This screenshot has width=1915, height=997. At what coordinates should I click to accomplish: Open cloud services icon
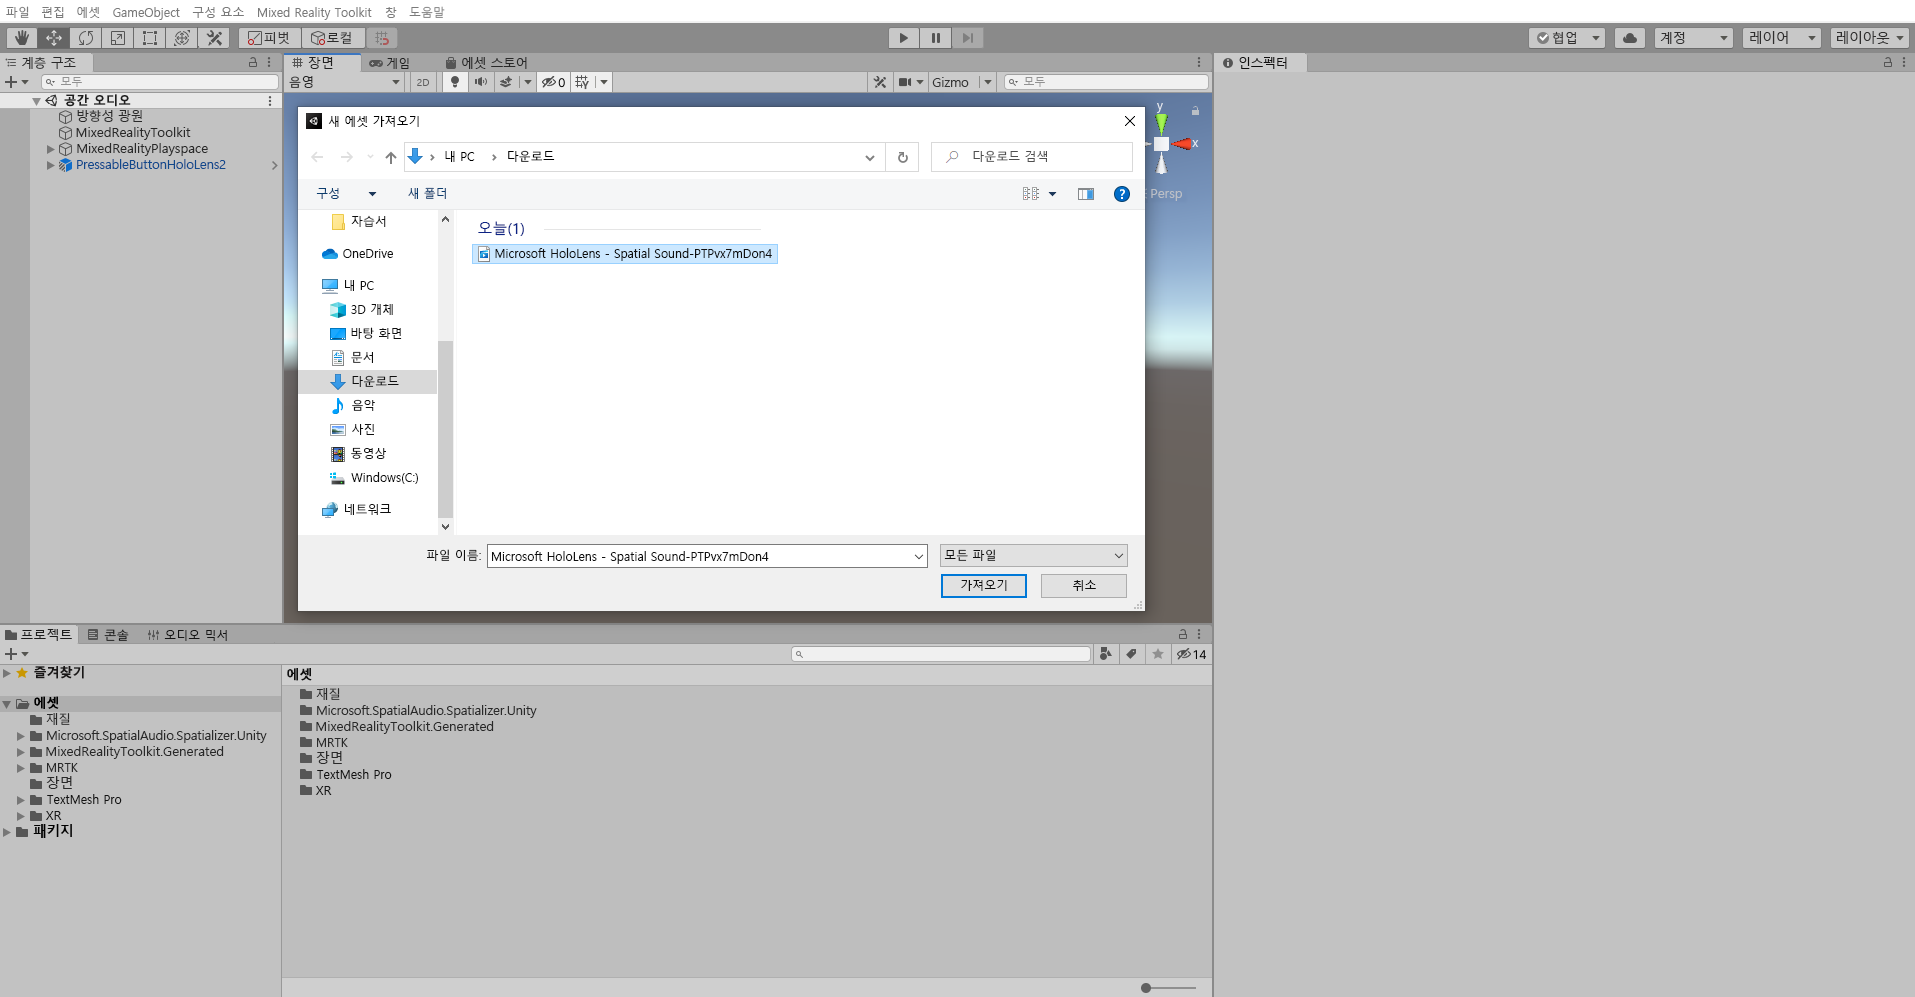[x=1630, y=38]
